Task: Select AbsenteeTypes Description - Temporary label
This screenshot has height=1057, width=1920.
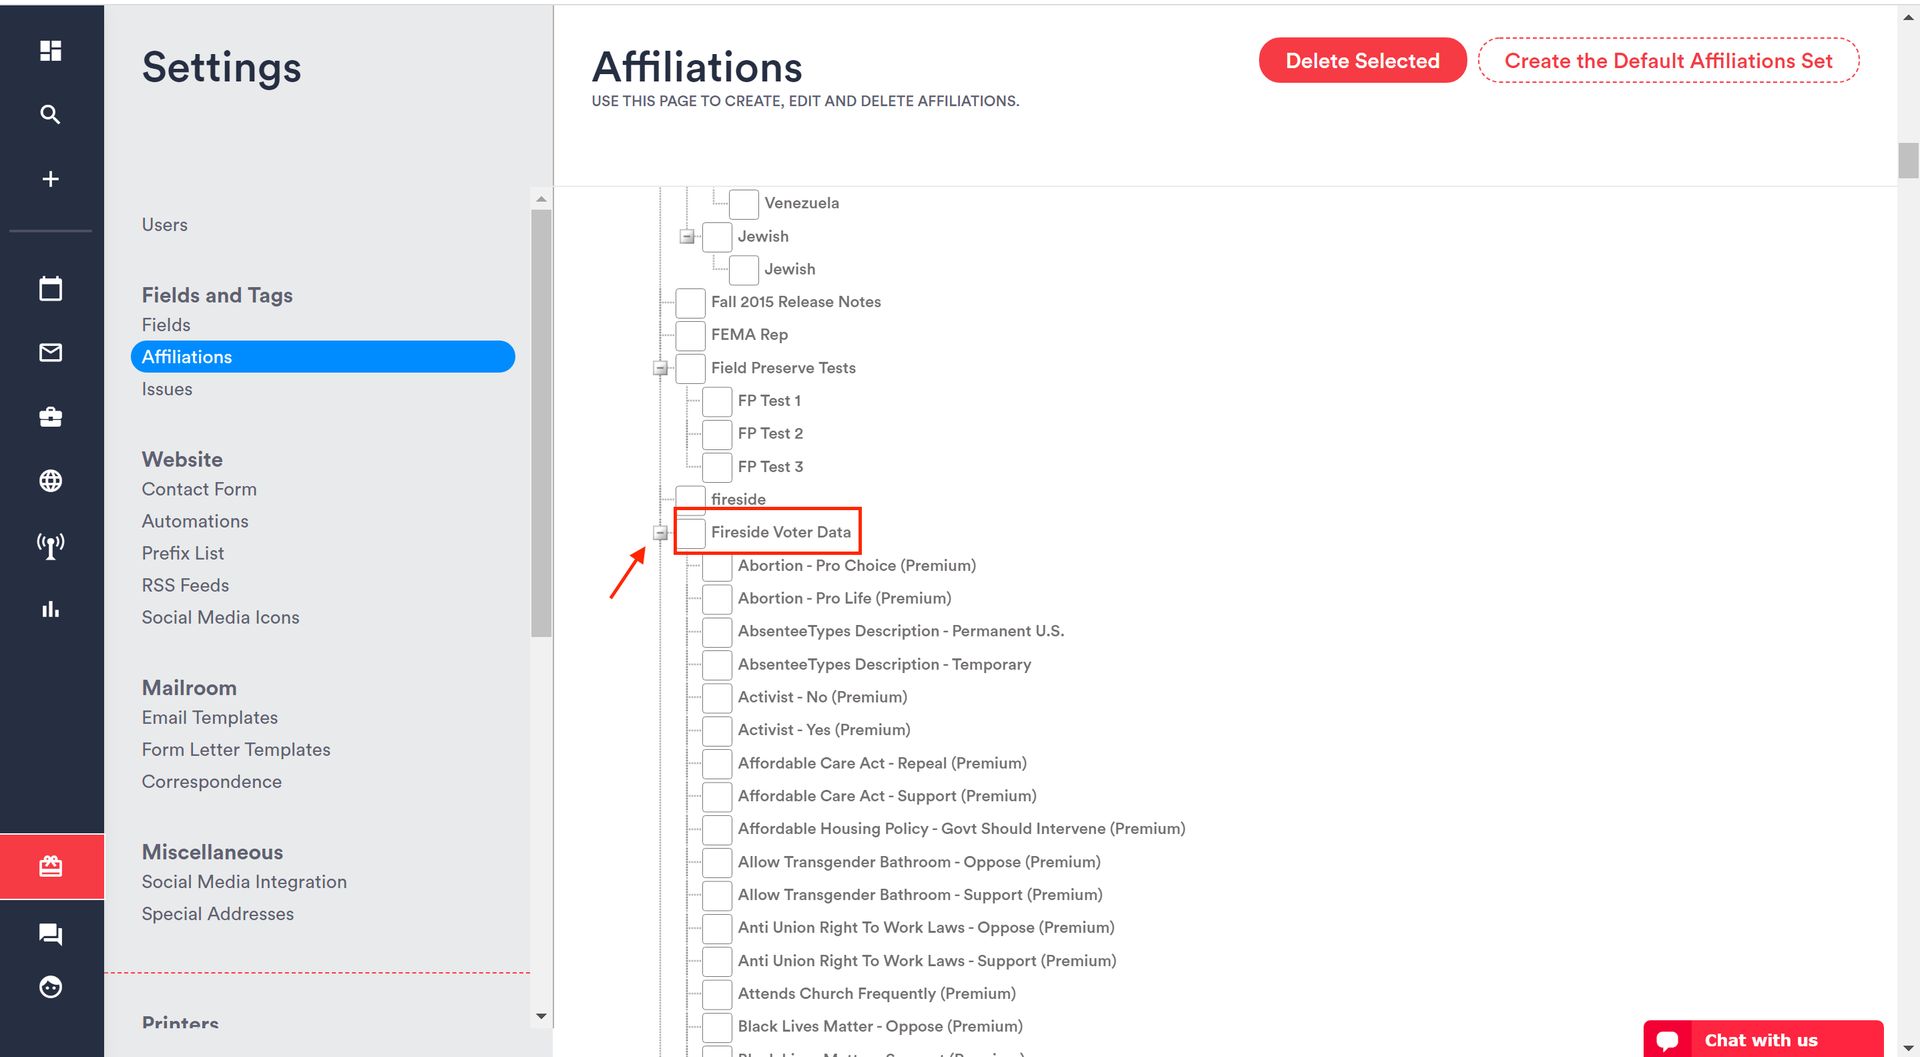Action: coord(884,664)
